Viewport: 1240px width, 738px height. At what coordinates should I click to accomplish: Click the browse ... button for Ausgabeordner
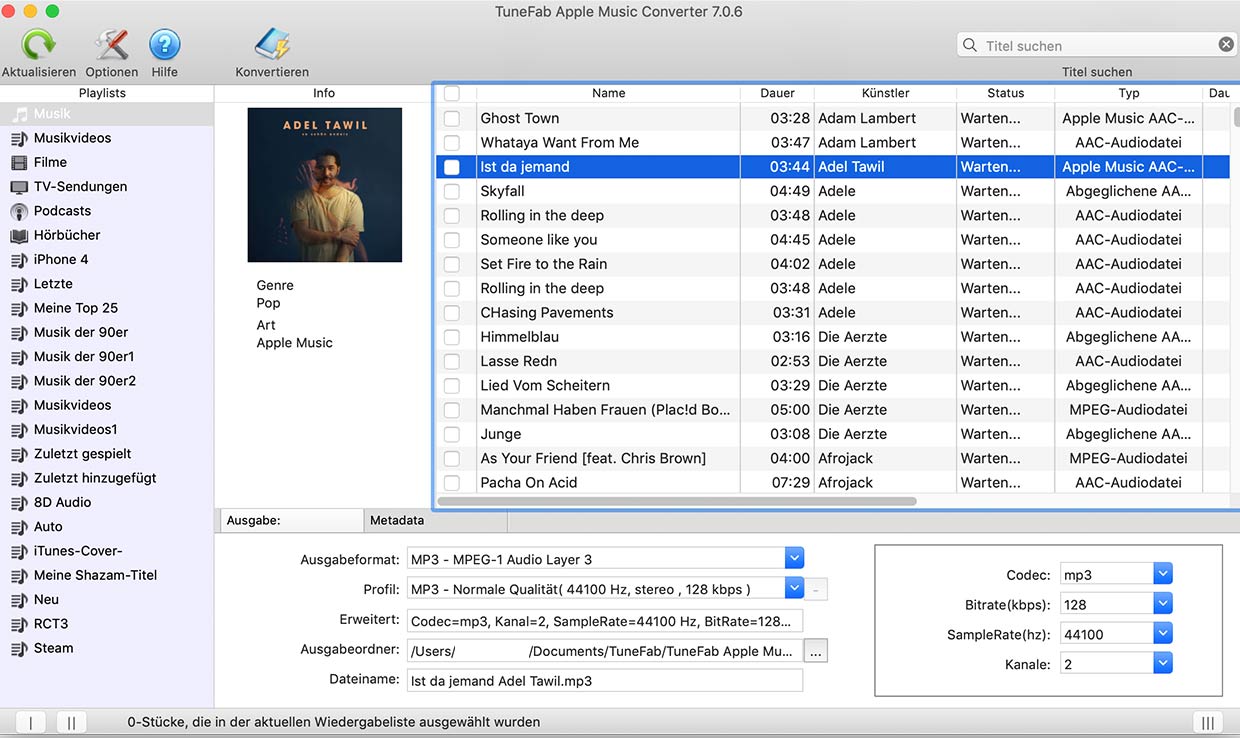816,651
